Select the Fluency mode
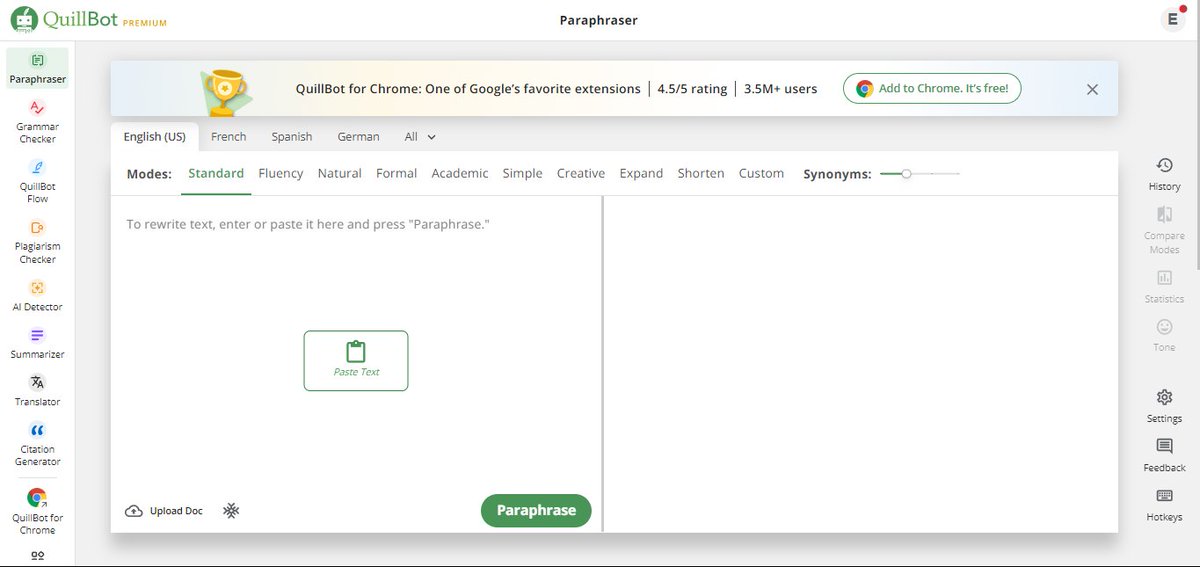 pos(281,173)
